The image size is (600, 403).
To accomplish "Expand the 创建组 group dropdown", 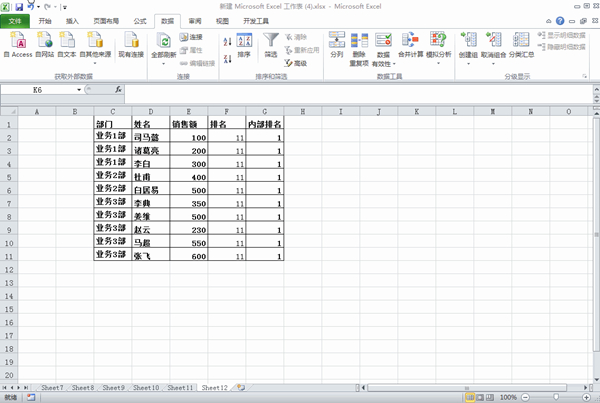I will 467,62.
